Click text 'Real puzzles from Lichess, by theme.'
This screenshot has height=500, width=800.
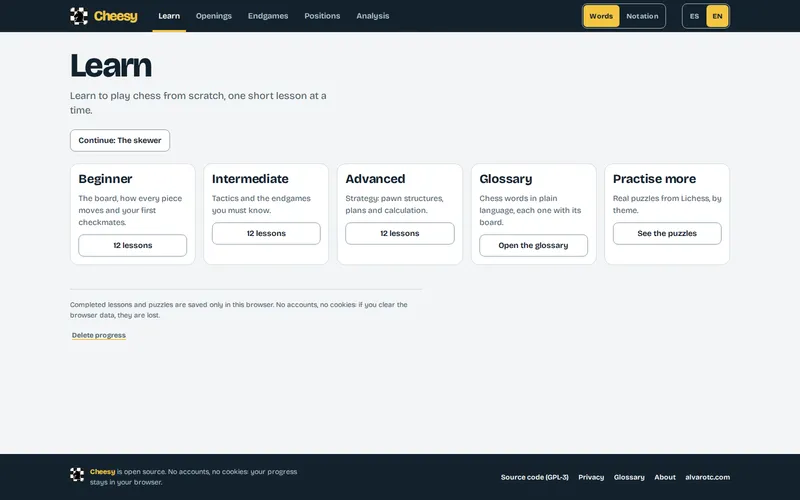pyautogui.click(x=667, y=204)
